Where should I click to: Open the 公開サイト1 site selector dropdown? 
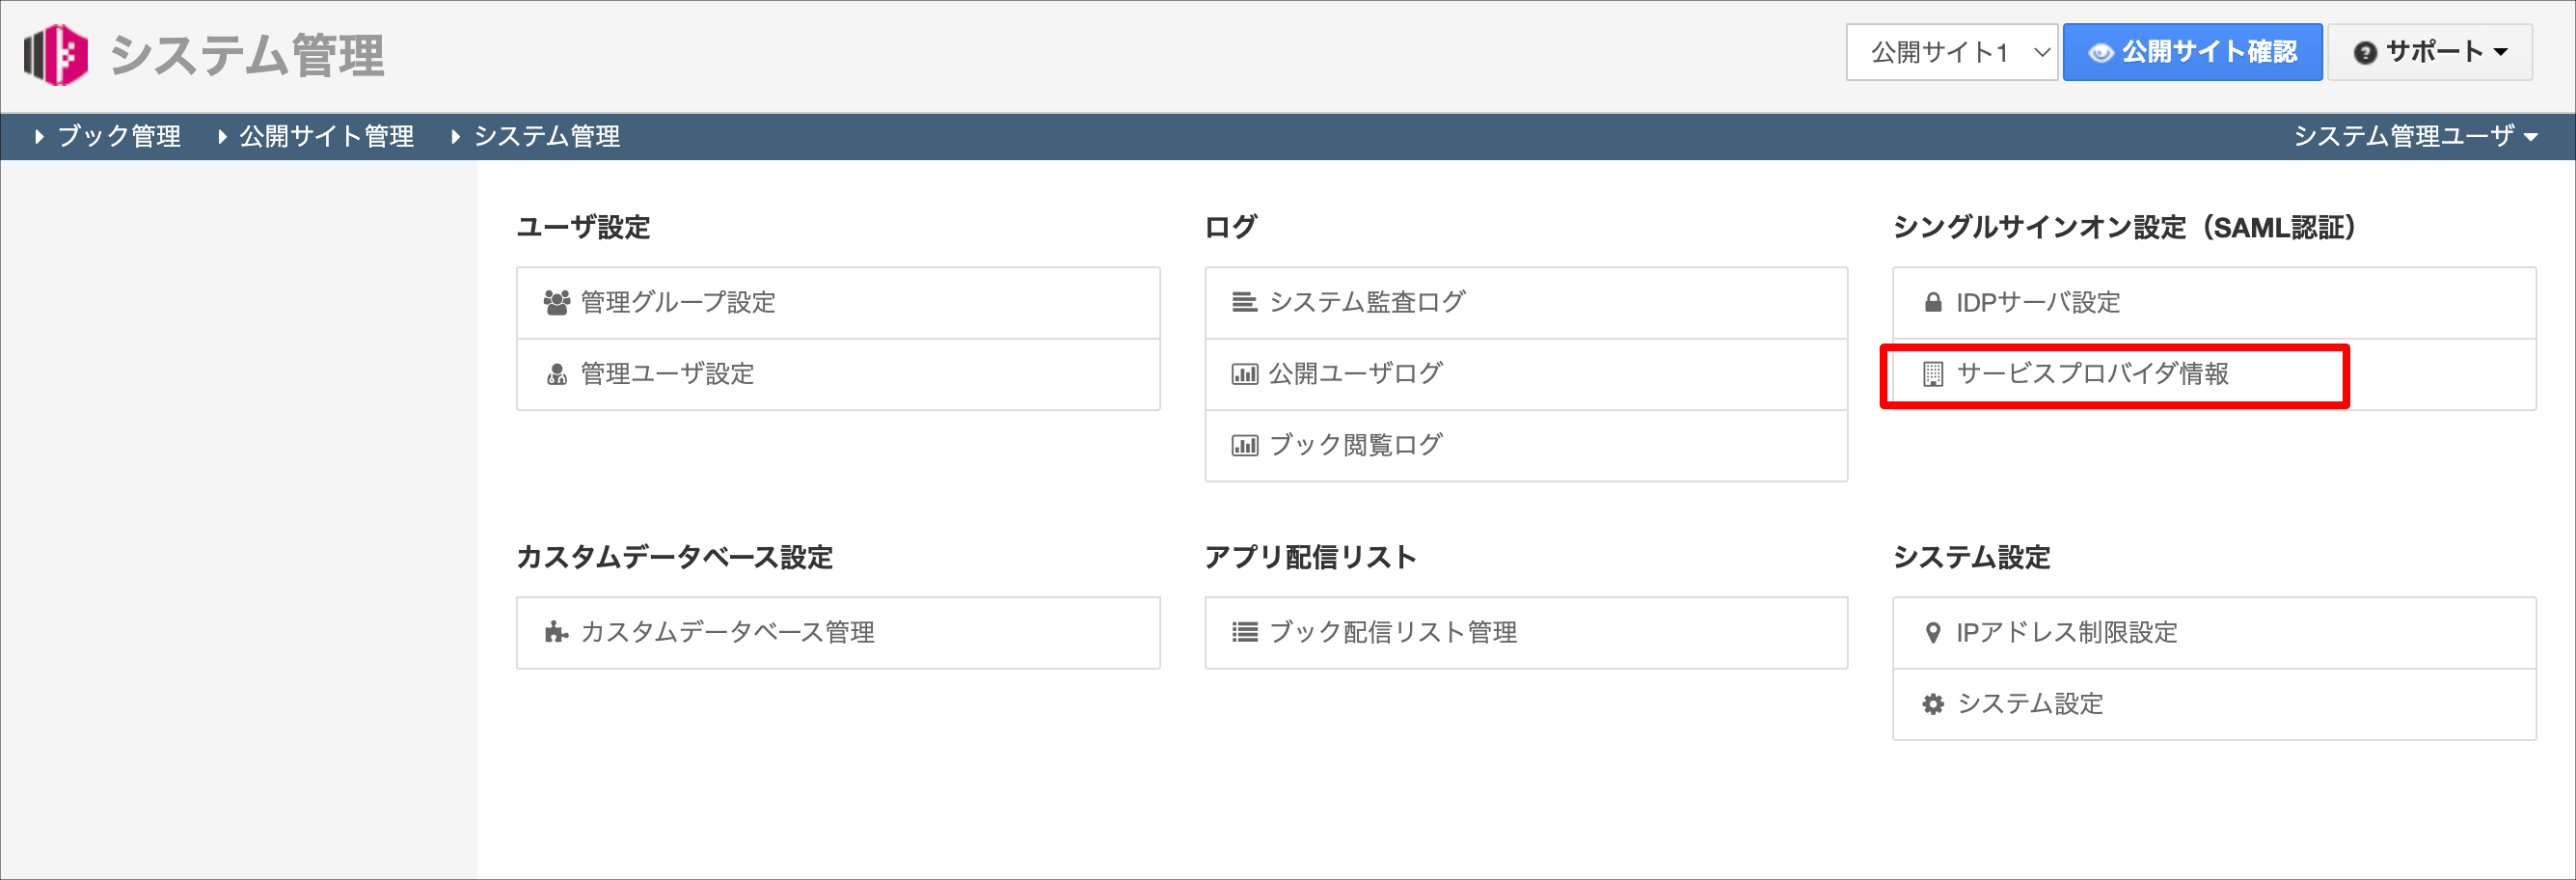coord(1951,52)
